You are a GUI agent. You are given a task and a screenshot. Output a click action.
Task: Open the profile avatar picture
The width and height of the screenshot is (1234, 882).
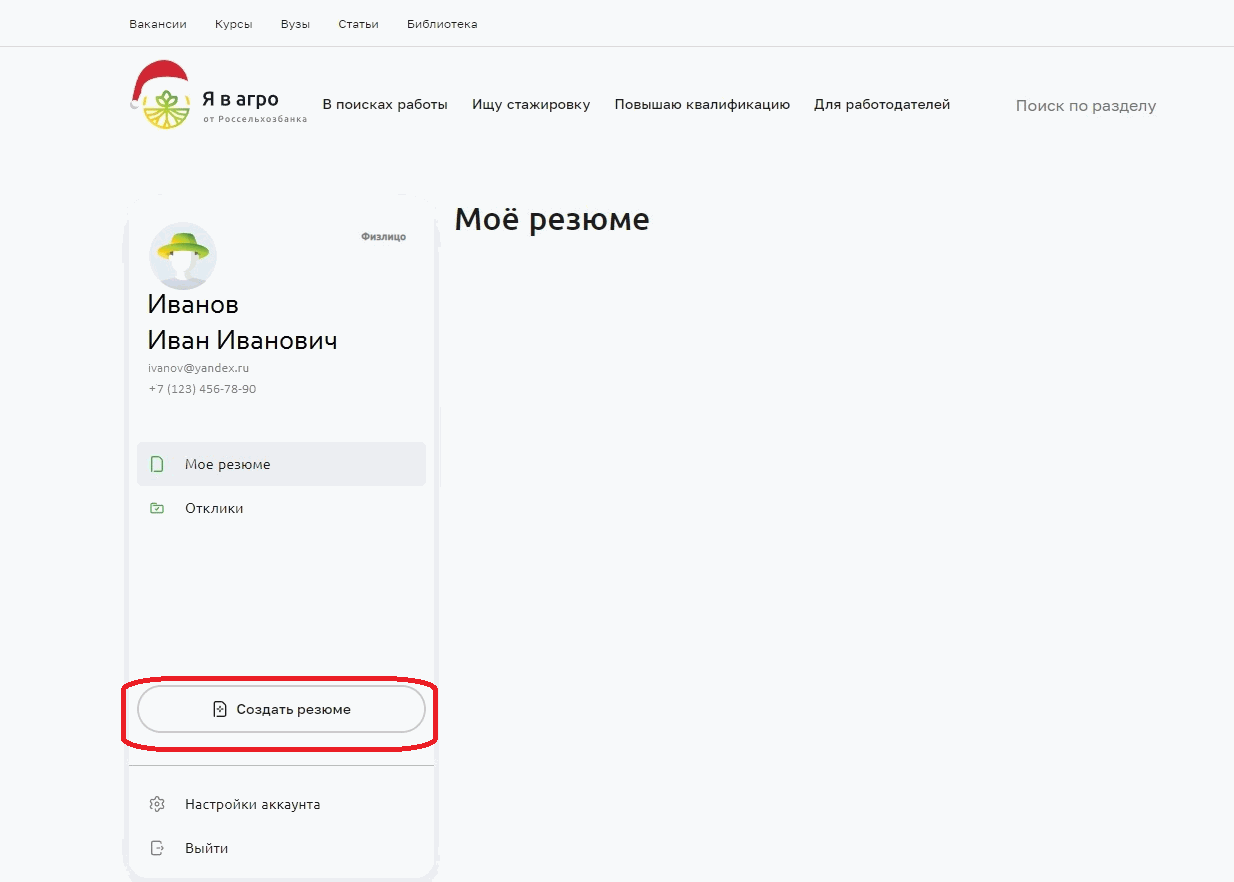click(182, 256)
